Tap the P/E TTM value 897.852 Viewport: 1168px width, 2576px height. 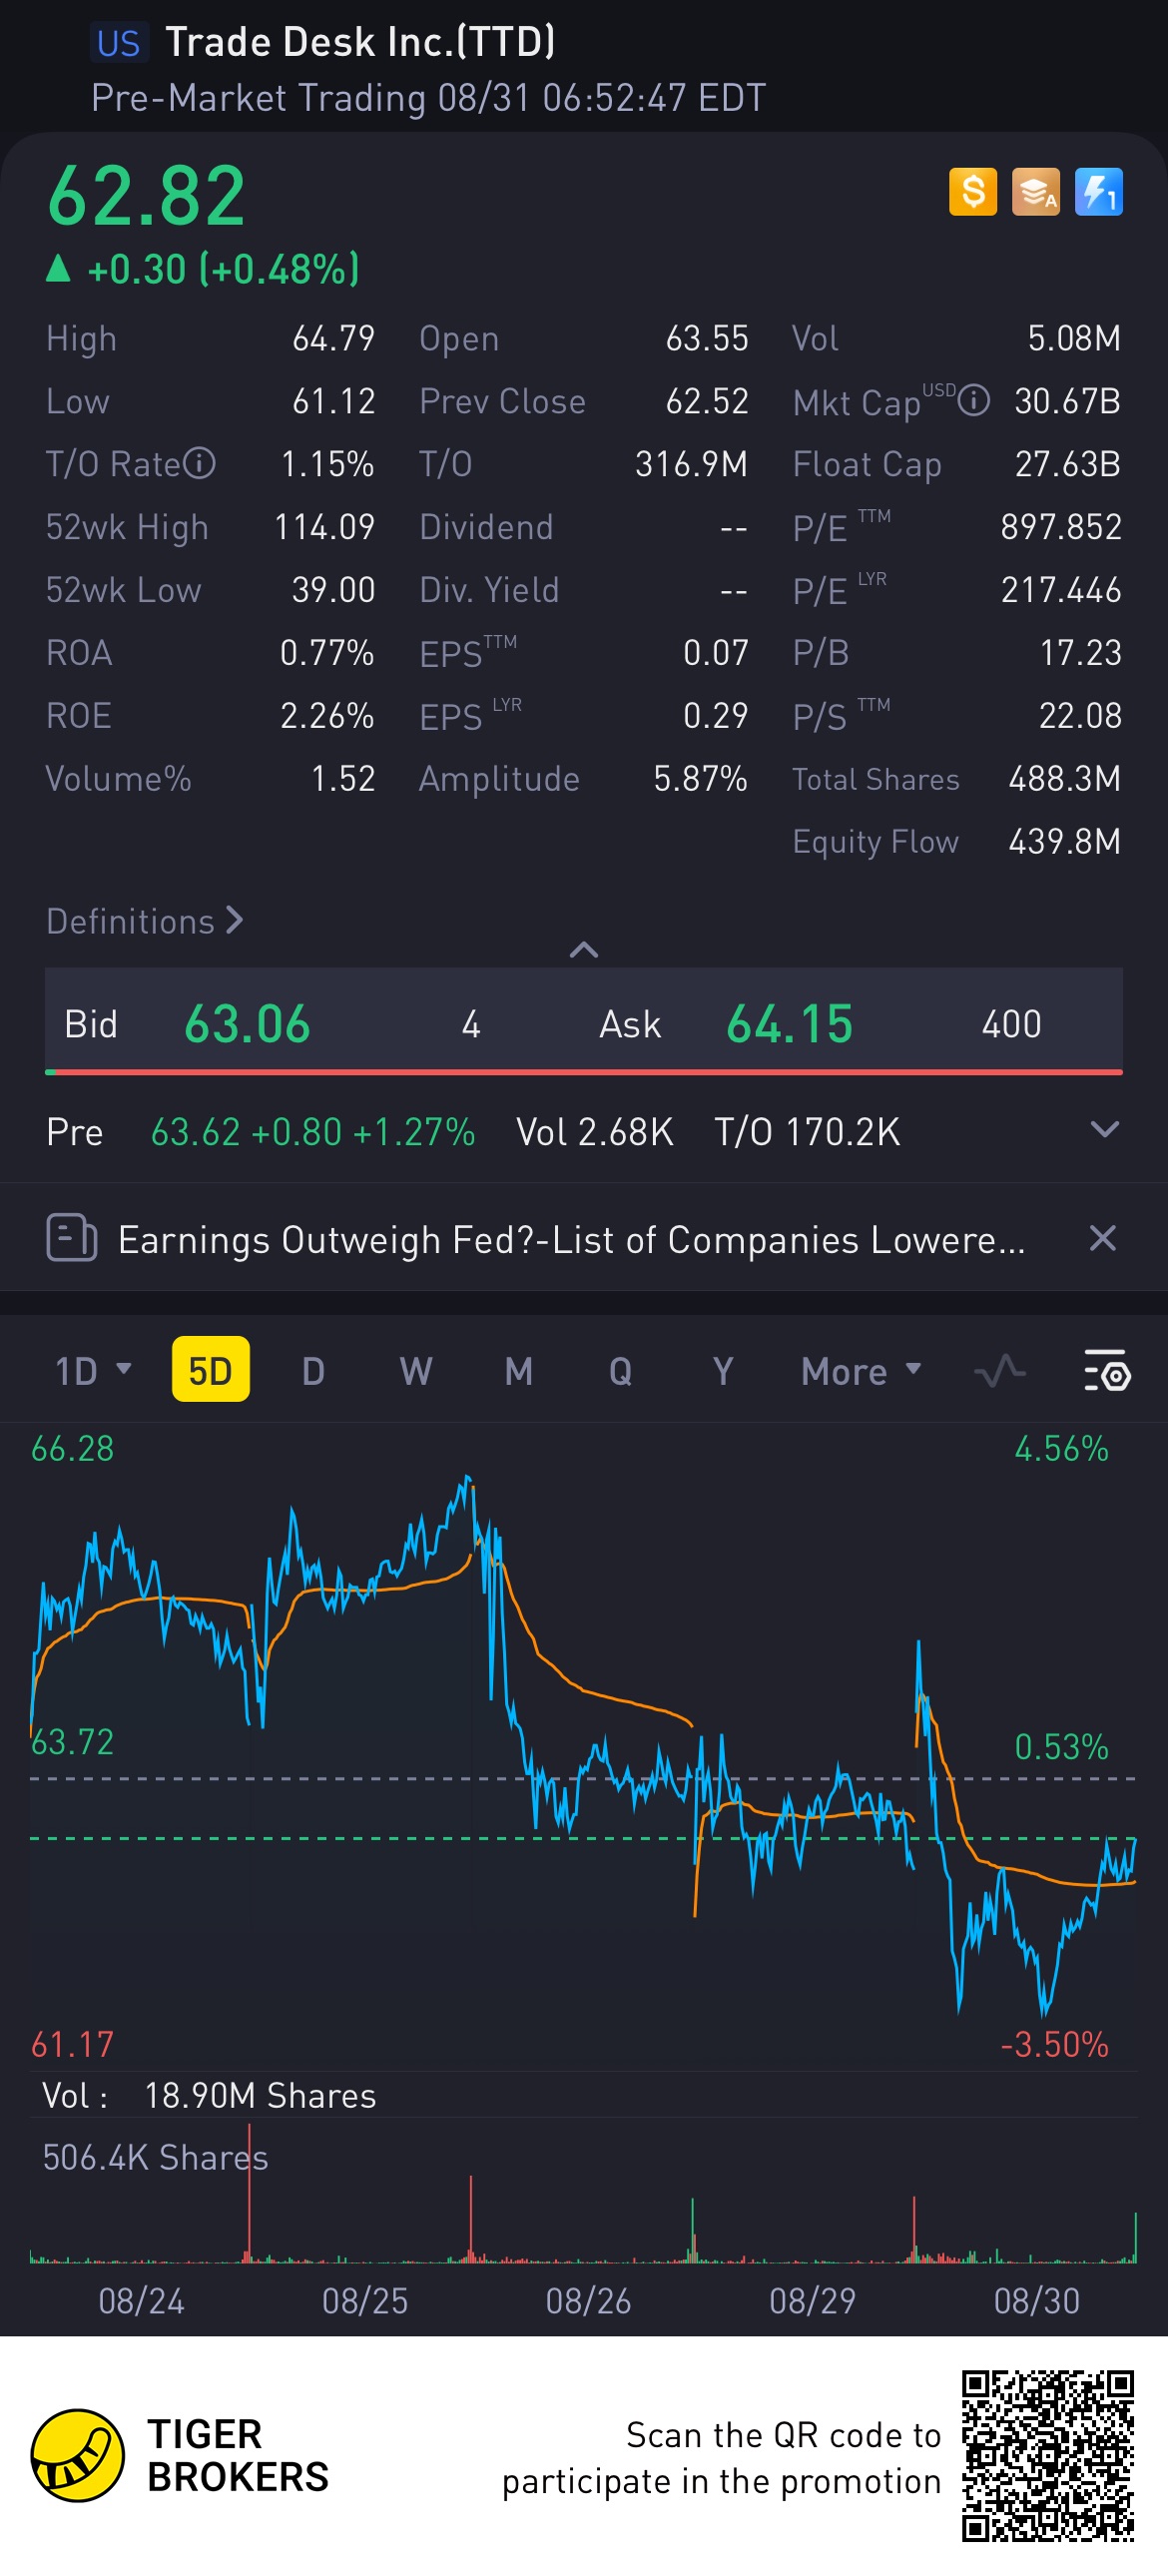[1061, 527]
